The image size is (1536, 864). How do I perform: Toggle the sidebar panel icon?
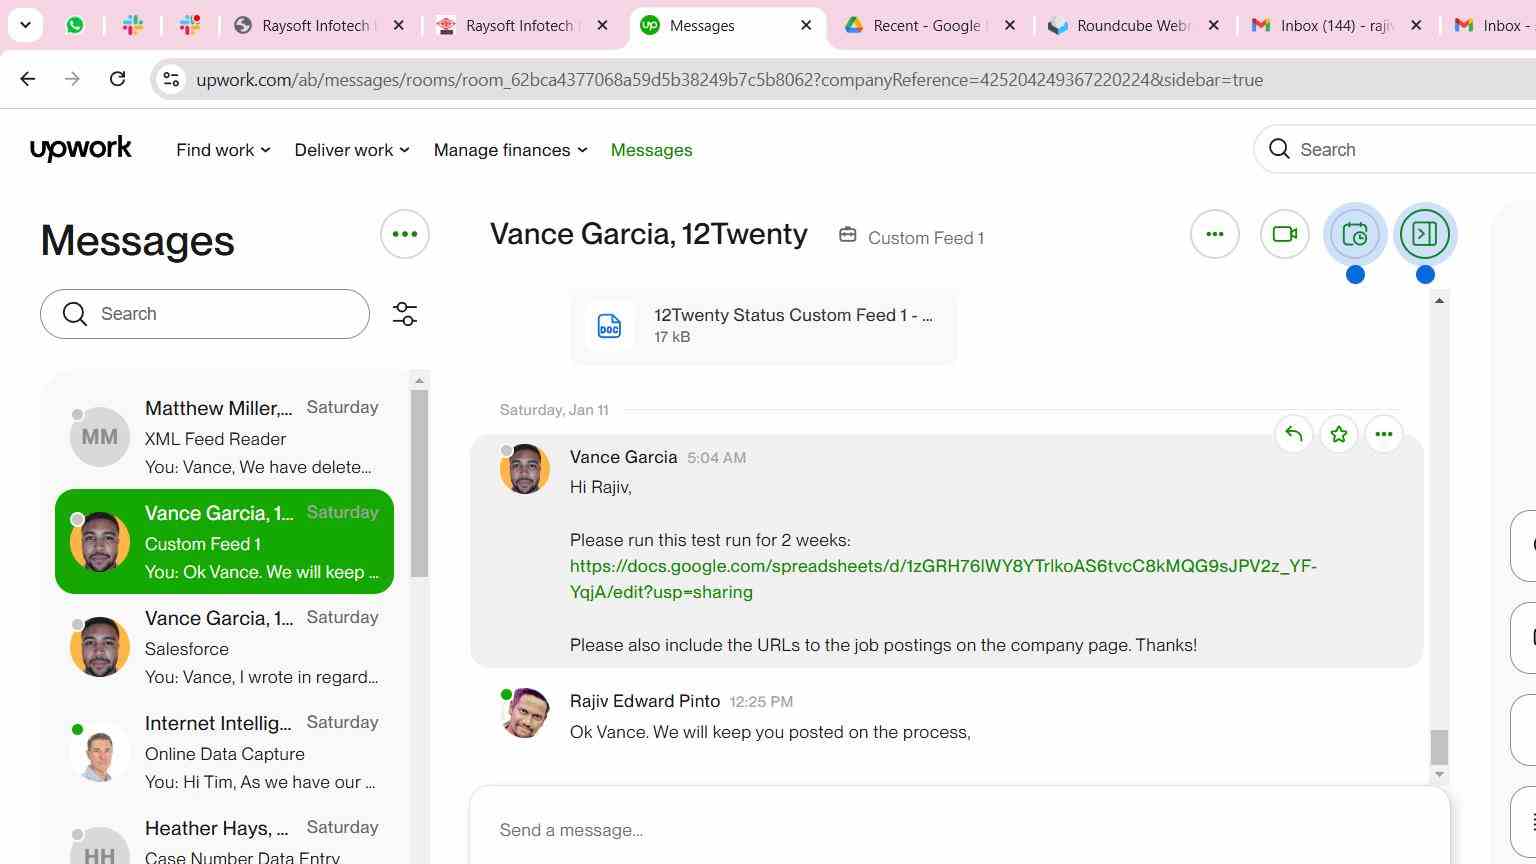[1425, 234]
